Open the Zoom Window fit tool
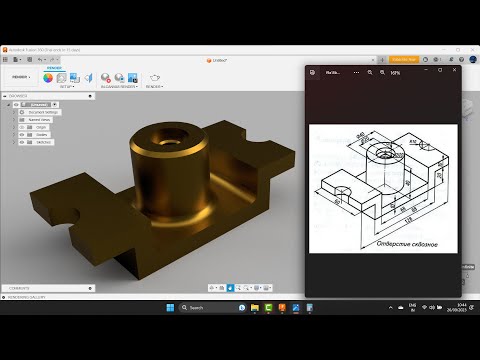 [x=247, y=288]
